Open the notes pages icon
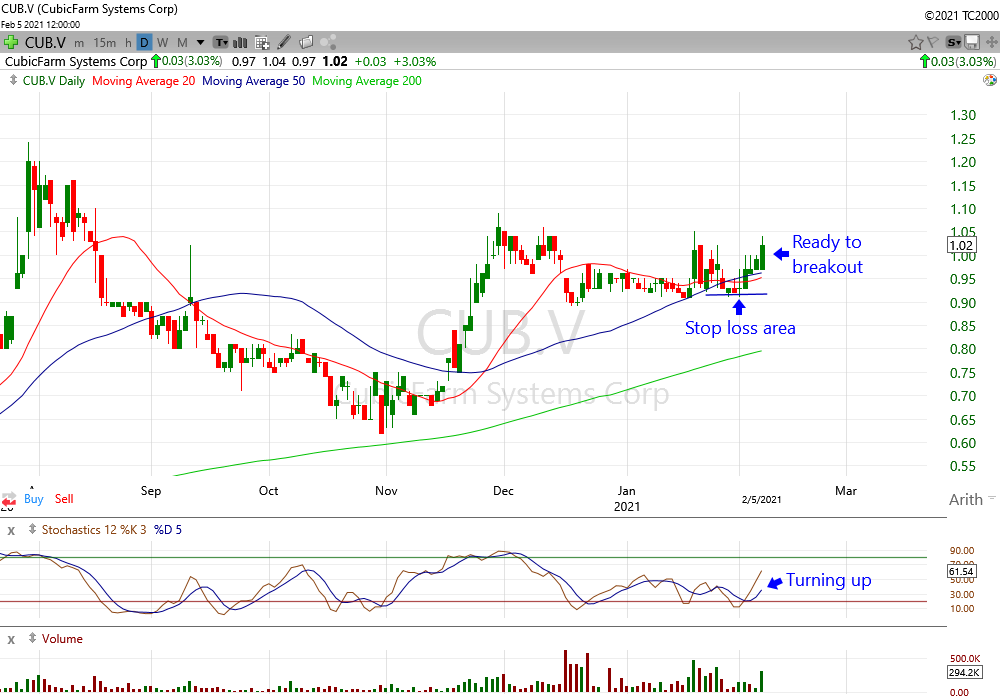Screen dimensions: 1000x700 (306, 42)
